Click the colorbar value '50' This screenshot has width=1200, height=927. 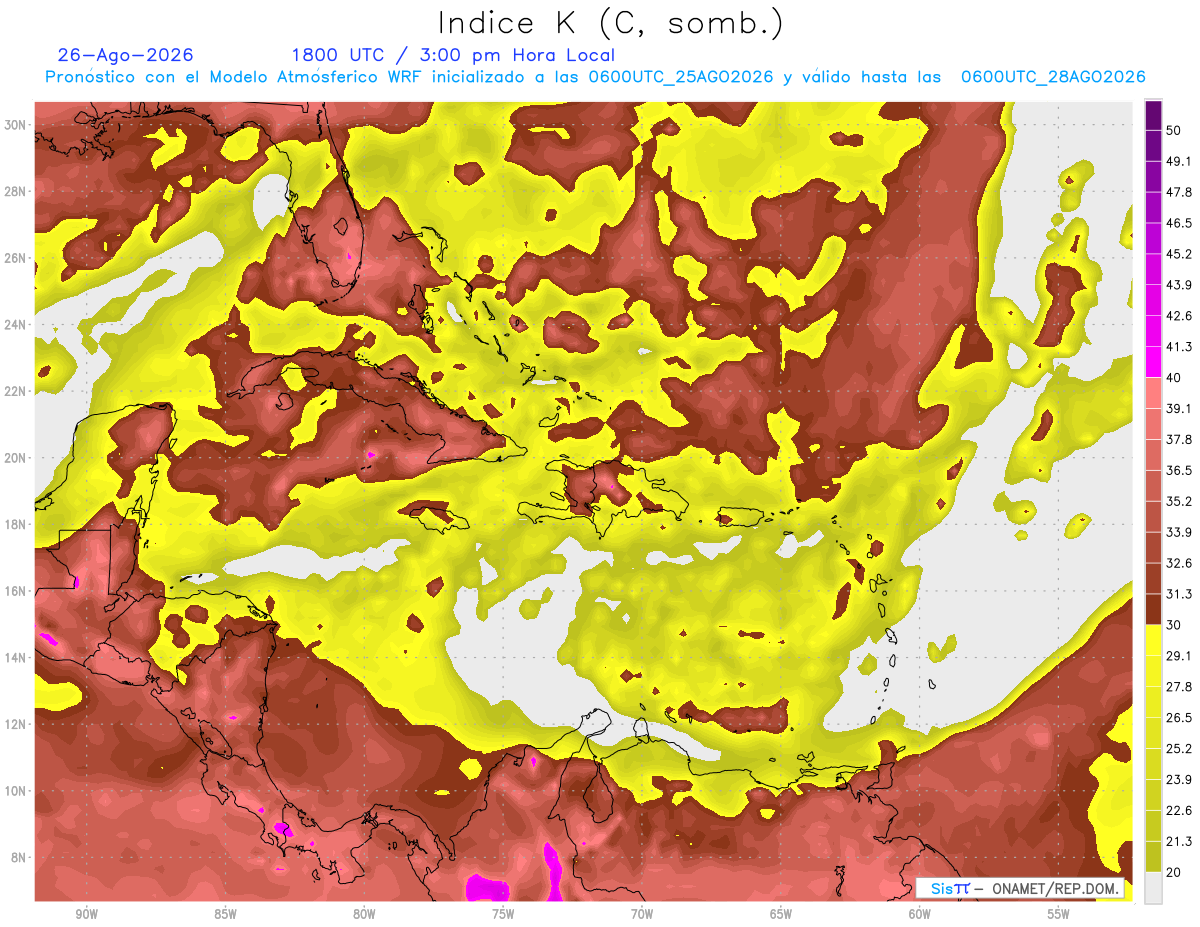1173,130
